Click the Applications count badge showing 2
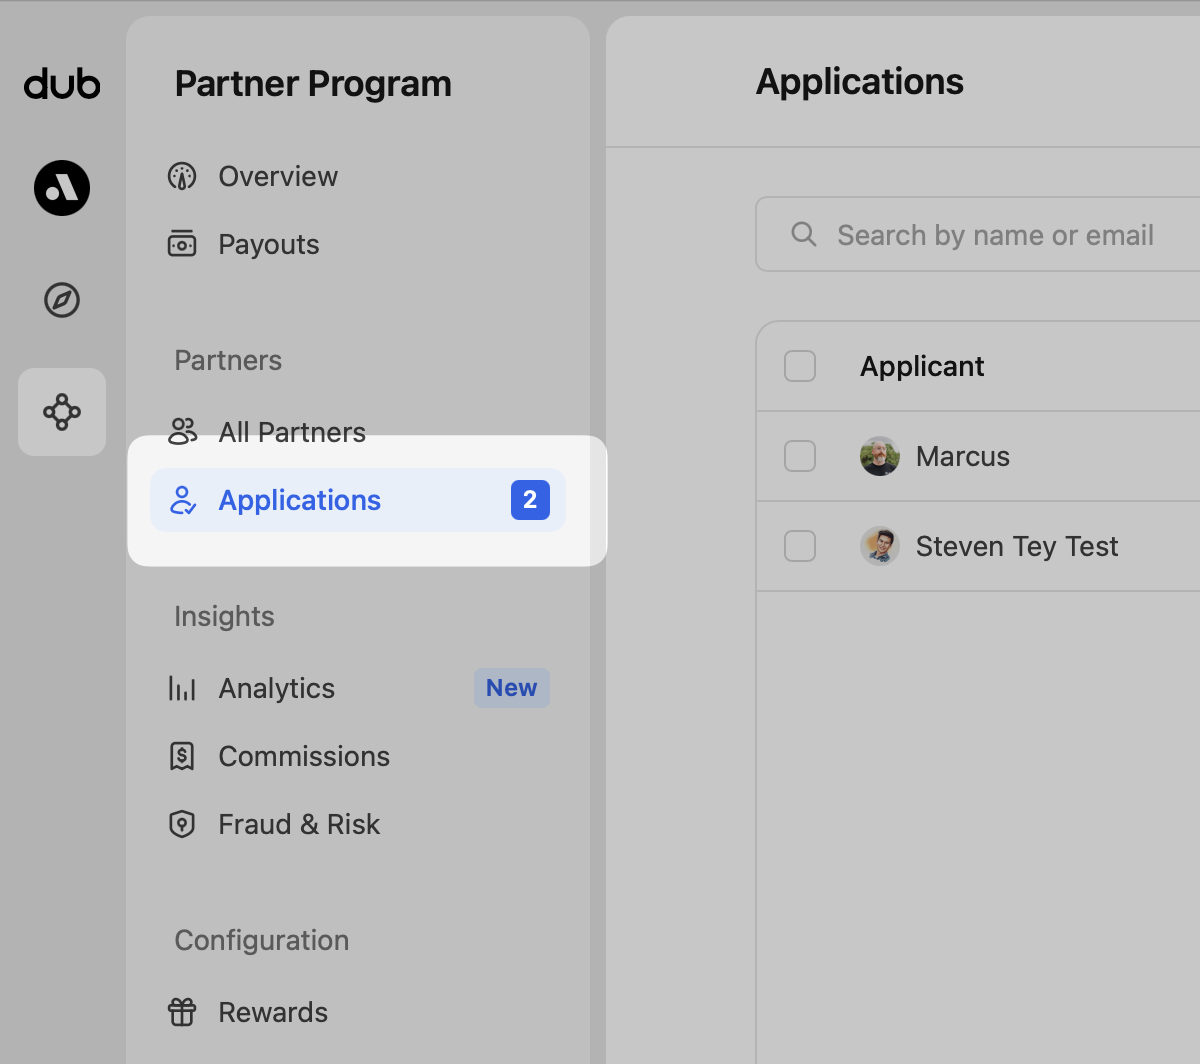Viewport: 1200px width, 1064px height. [530, 500]
